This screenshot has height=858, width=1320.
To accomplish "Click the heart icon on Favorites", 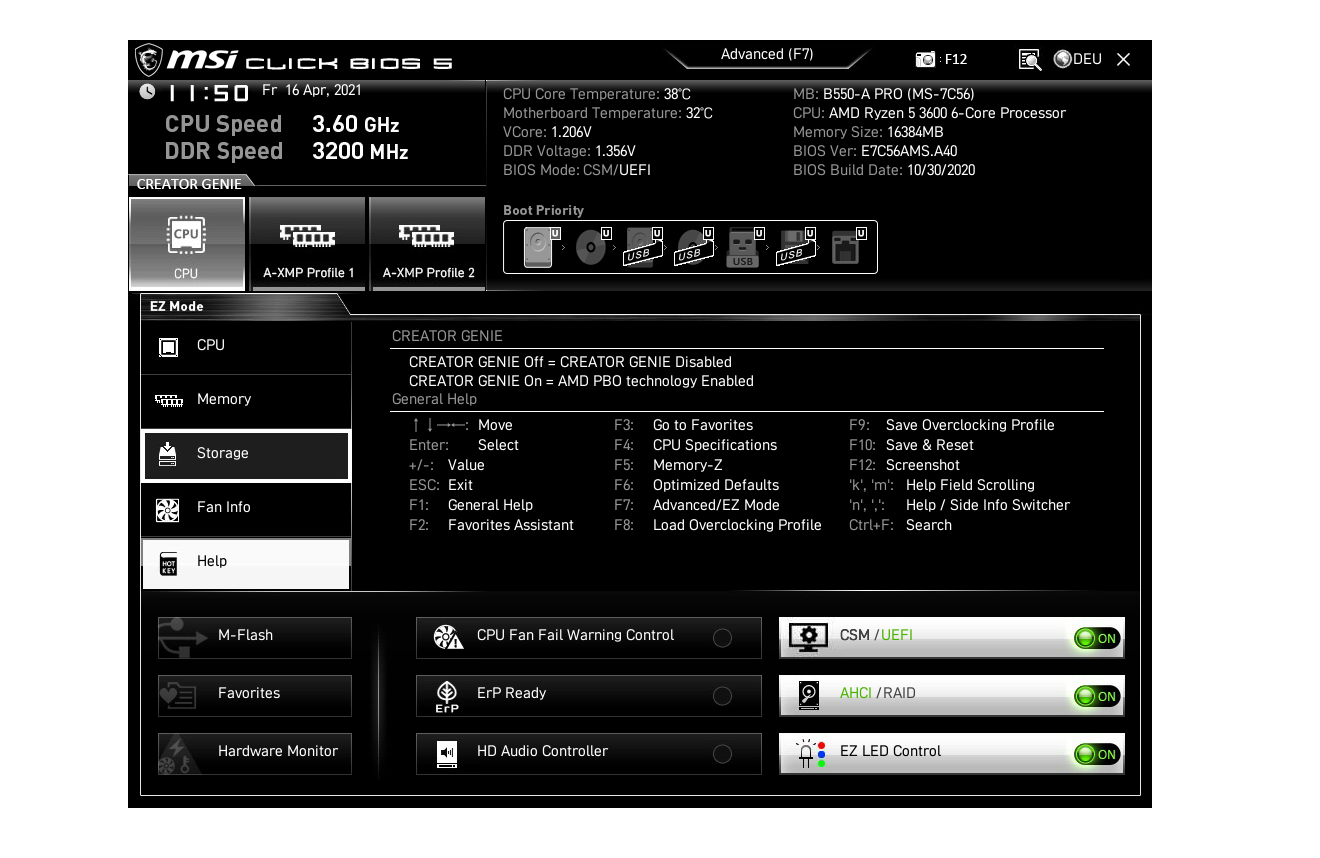I will pyautogui.click(x=178, y=695).
